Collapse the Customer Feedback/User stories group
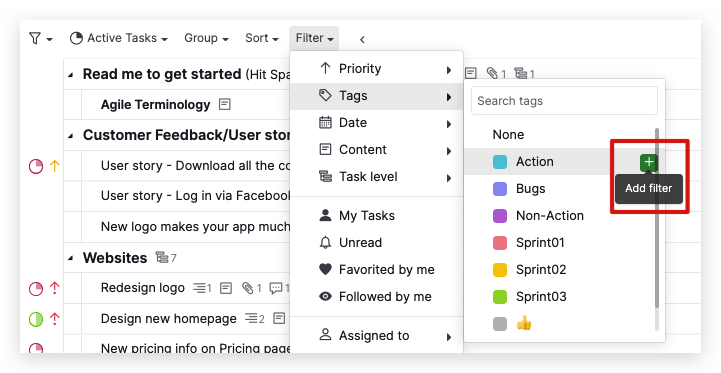Image resolution: width=721 pixels, height=373 pixels. coord(70,136)
